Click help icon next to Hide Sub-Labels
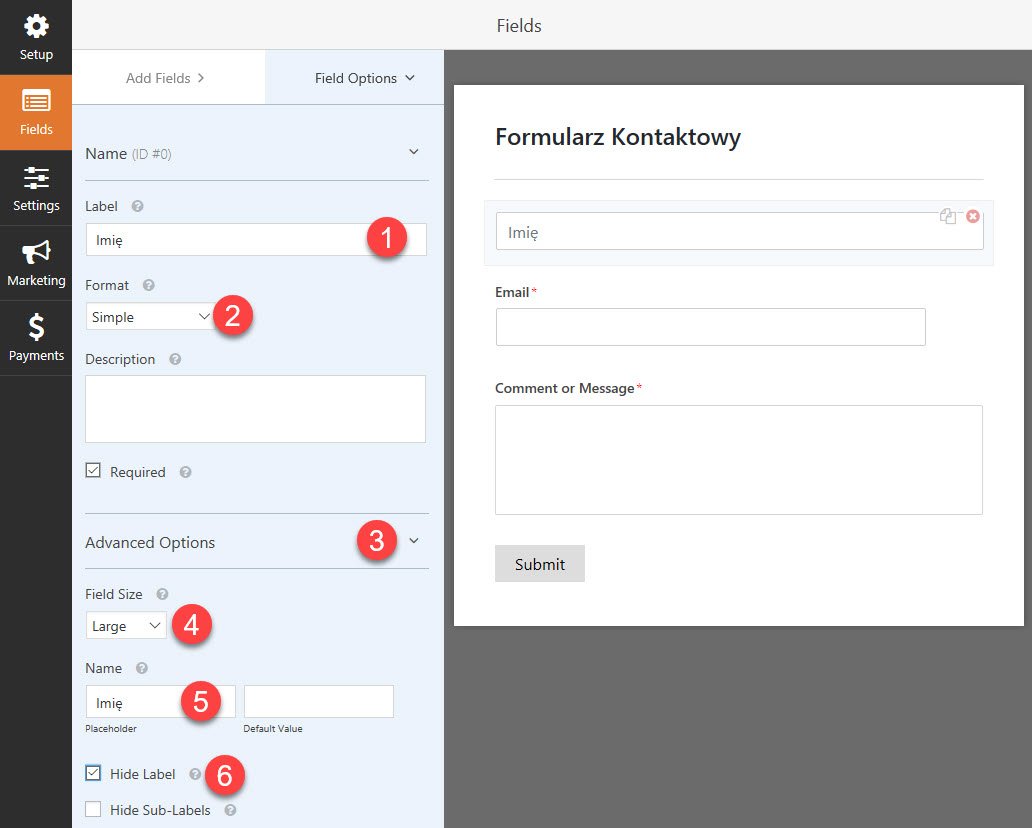This screenshot has height=828, width=1032. click(230, 810)
